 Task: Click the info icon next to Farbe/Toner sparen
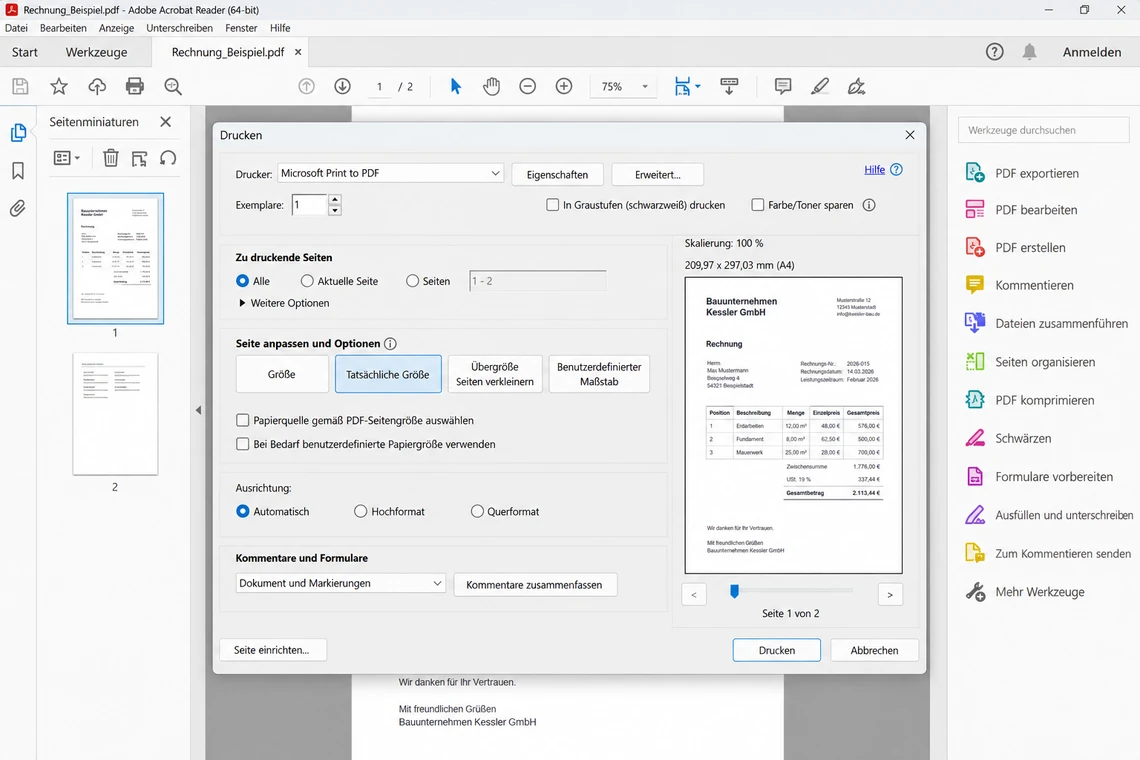pyautogui.click(x=869, y=205)
